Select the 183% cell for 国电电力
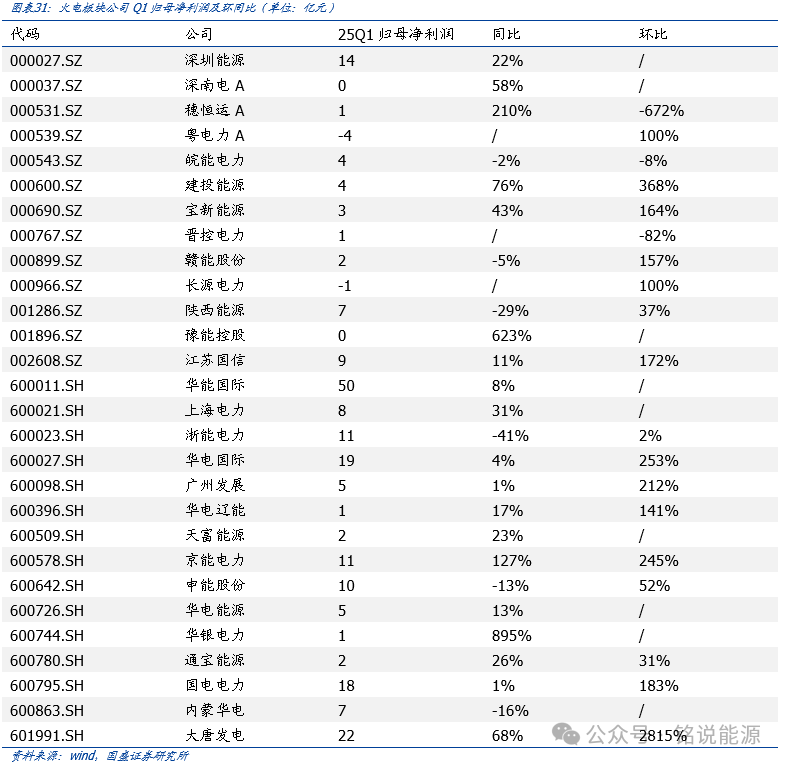Image resolution: width=785 pixels, height=765 pixels. click(659, 686)
